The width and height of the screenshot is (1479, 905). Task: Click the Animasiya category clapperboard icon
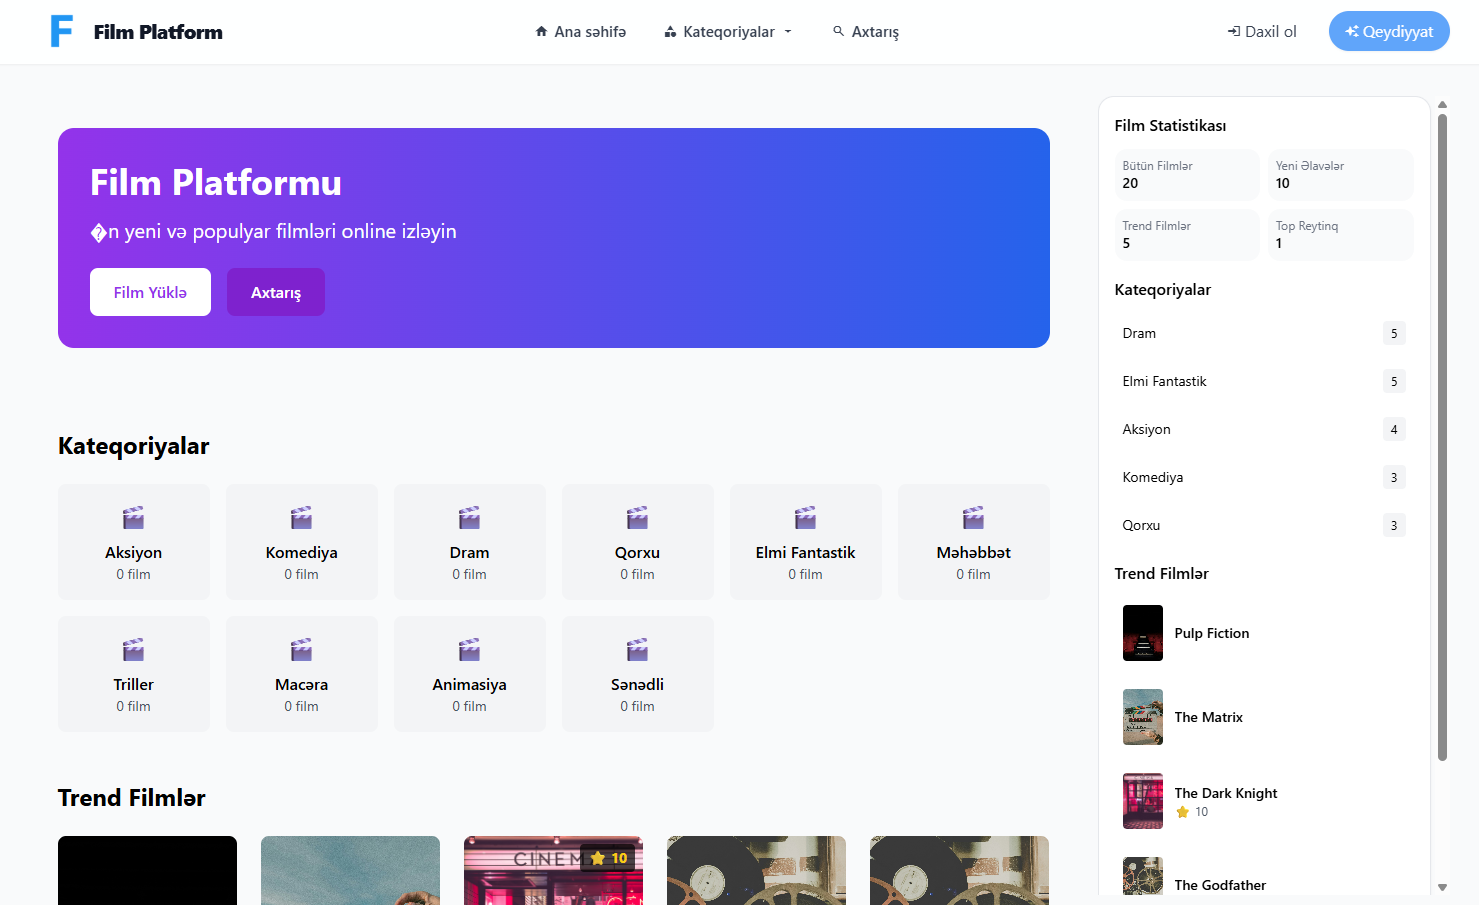[x=469, y=650]
